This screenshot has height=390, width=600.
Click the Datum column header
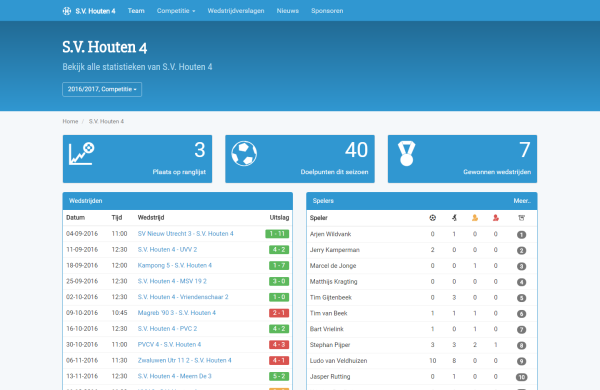click(75, 217)
